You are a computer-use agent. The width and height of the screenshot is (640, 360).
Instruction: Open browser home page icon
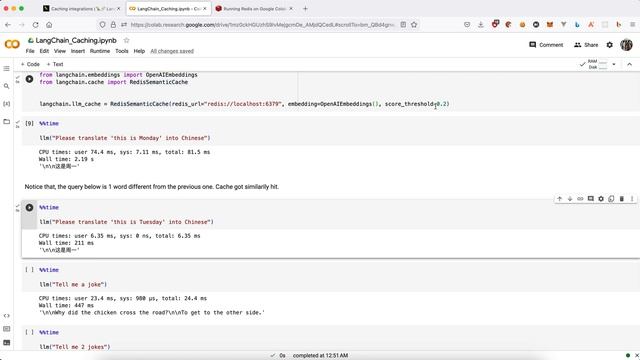49,25
